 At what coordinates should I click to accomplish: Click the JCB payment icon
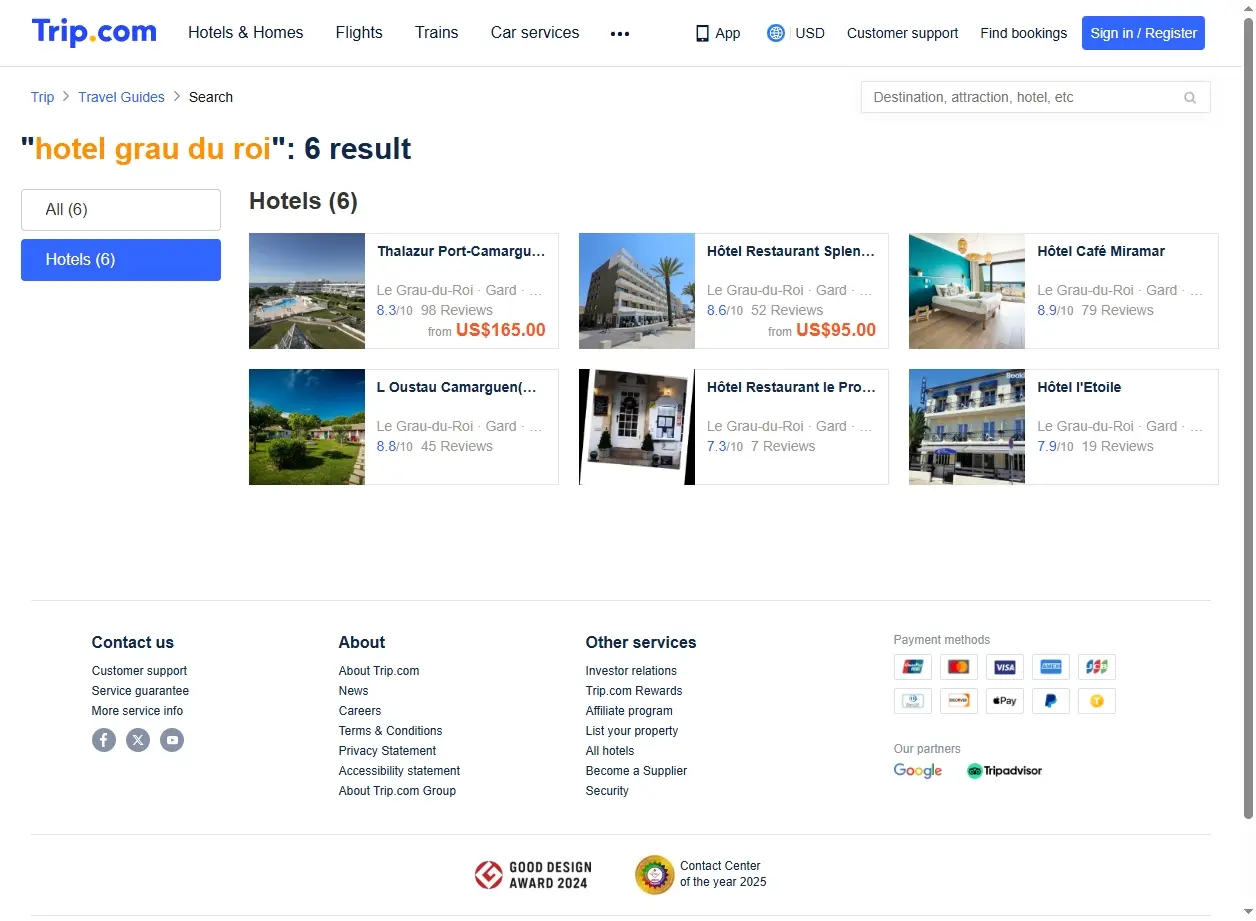click(x=1097, y=667)
